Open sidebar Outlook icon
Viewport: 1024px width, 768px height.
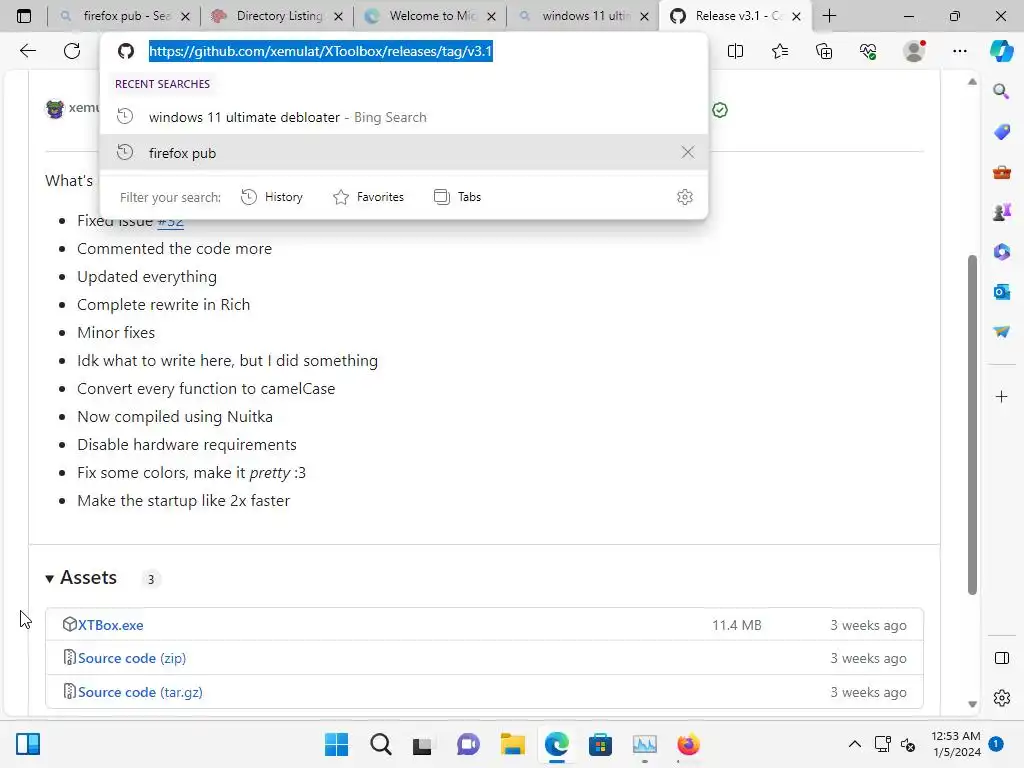coord(1001,292)
